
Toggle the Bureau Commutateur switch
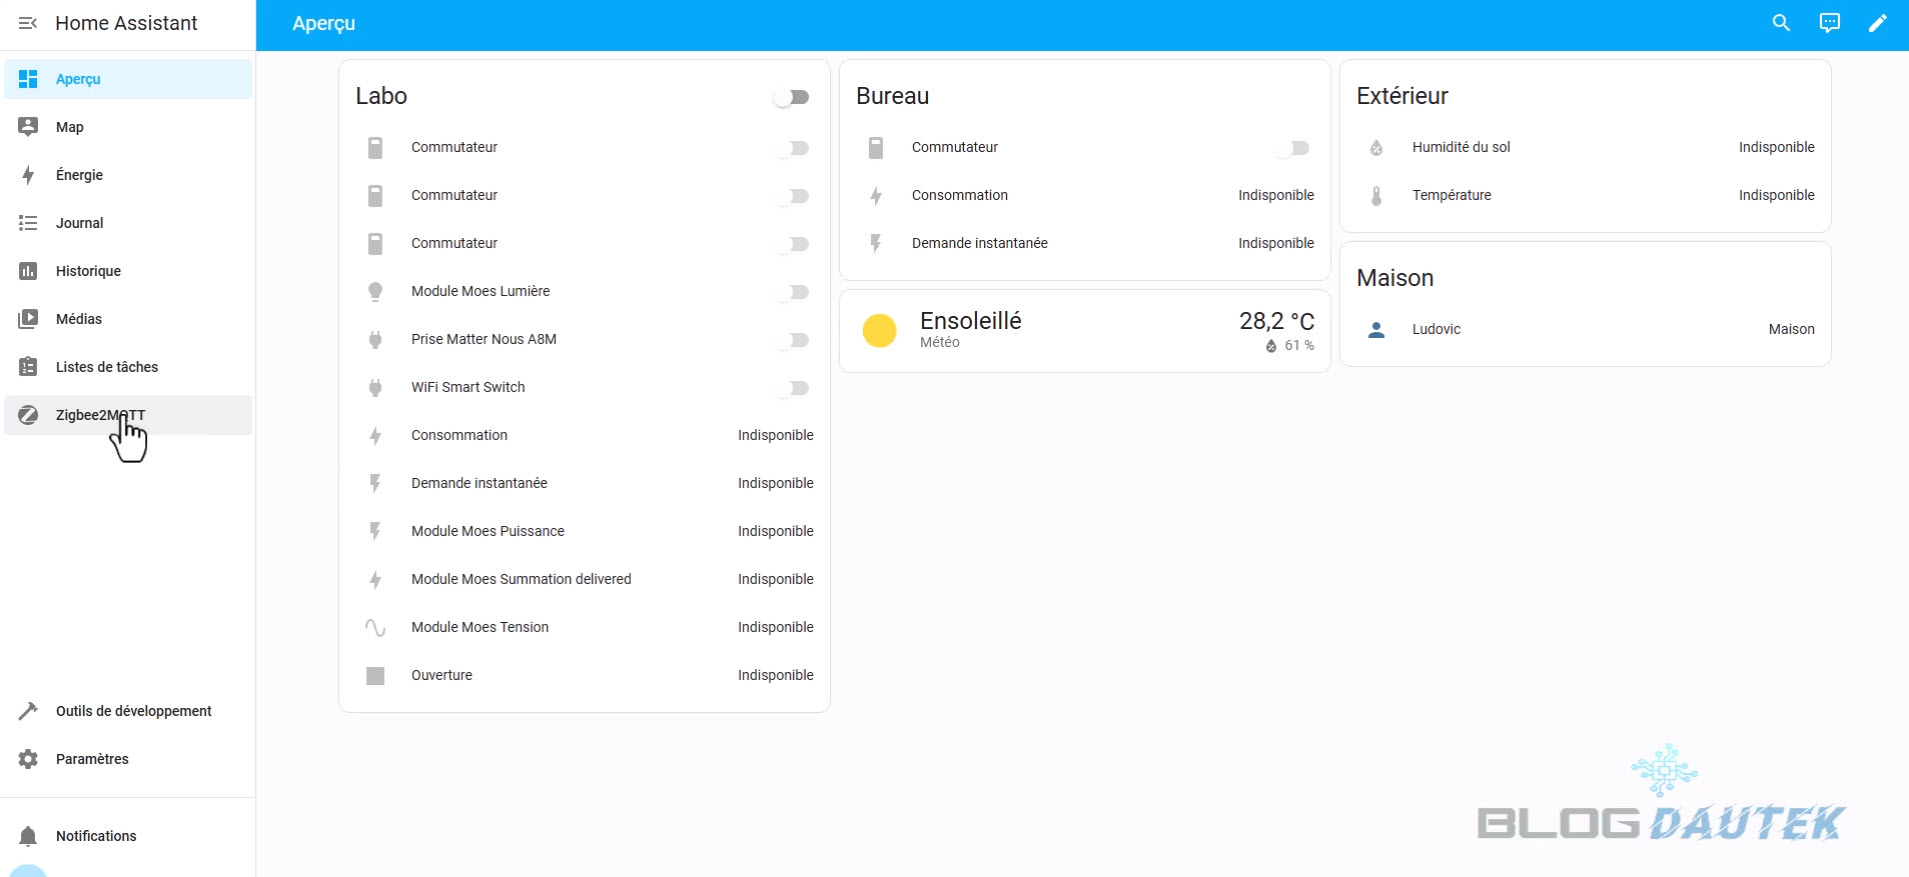(x=1293, y=148)
